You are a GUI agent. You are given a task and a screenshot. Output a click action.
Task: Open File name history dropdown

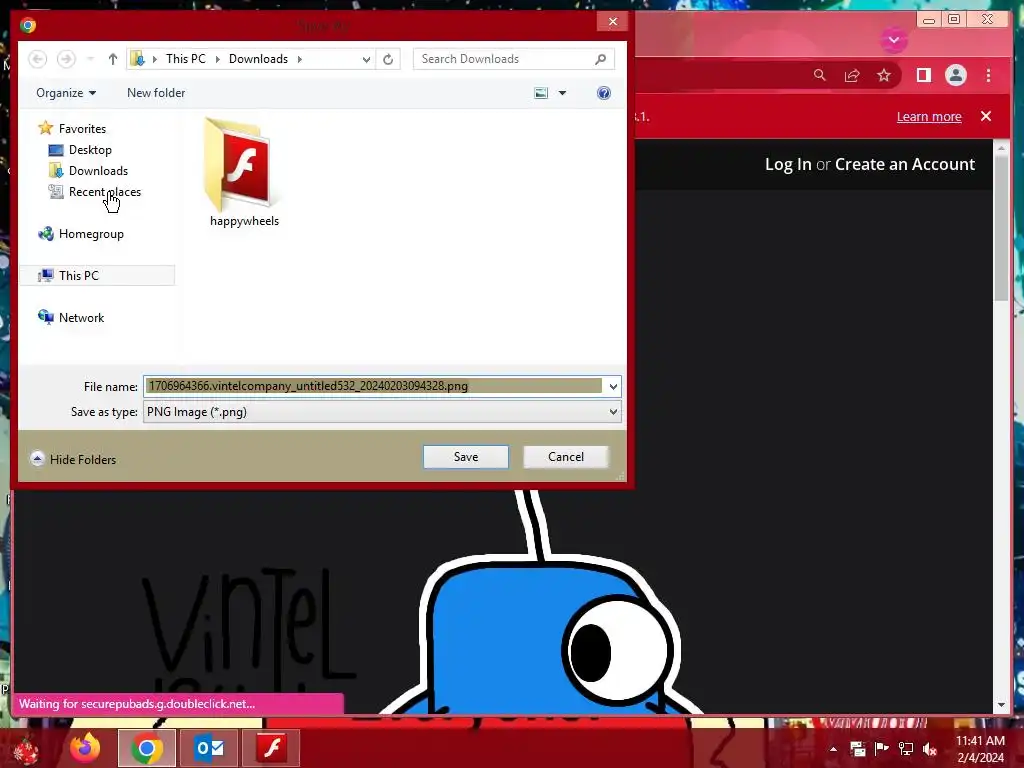(613, 387)
